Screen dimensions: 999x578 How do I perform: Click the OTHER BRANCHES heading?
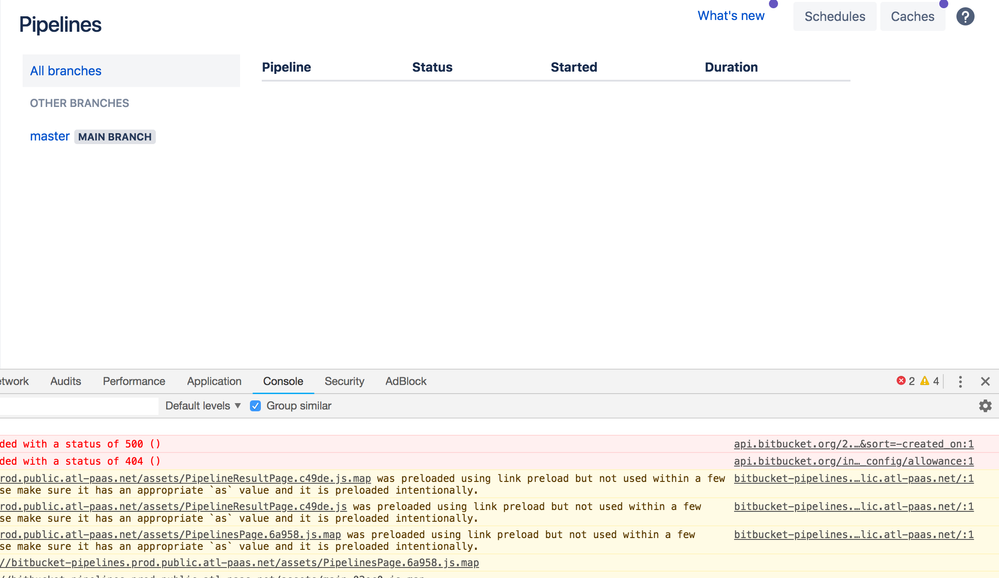[80, 103]
